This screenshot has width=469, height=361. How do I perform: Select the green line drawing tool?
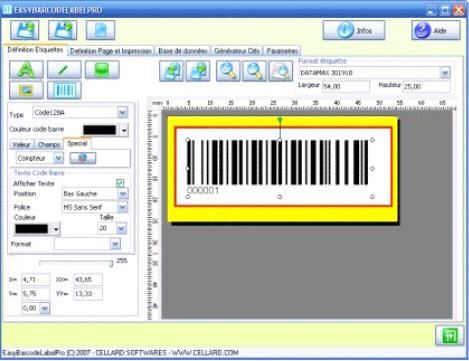pos(64,70)
